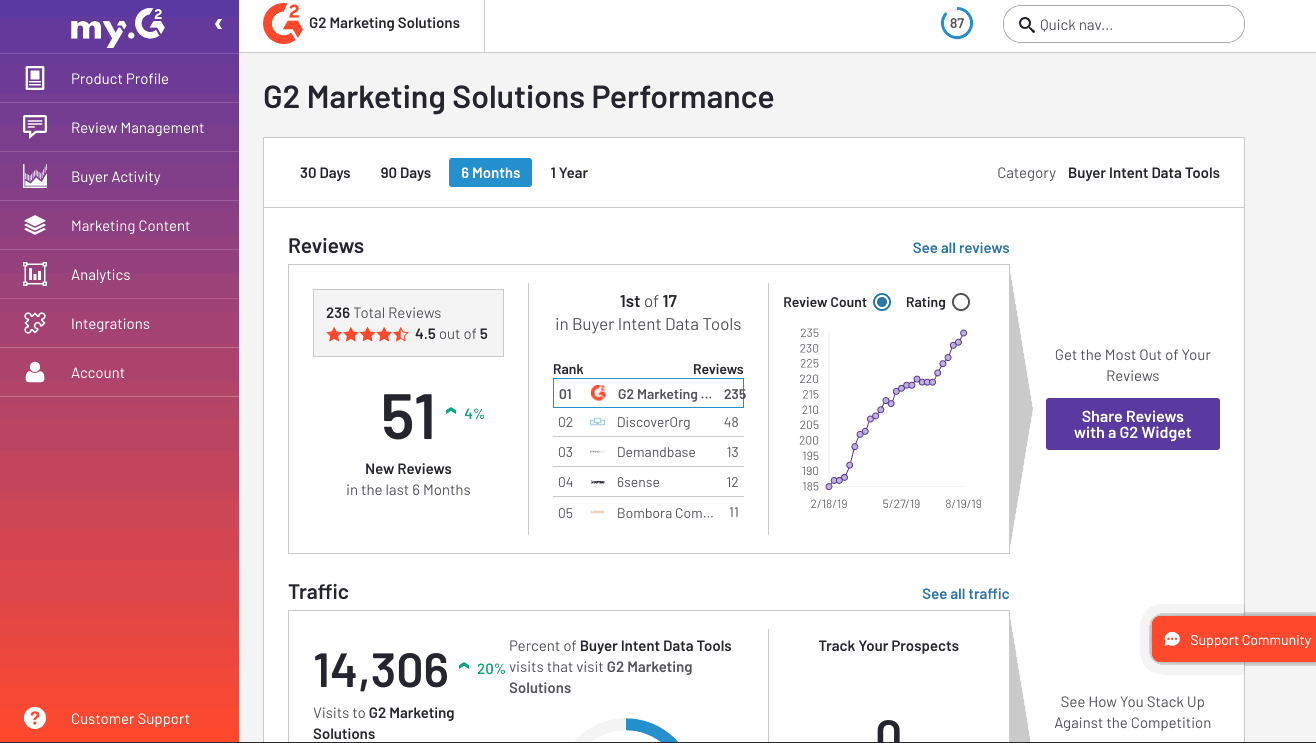Image resolution: width=1316 pixels, height=743 pixels.
Task: Click the Support Community chat icon
Action: [1172, 640]
